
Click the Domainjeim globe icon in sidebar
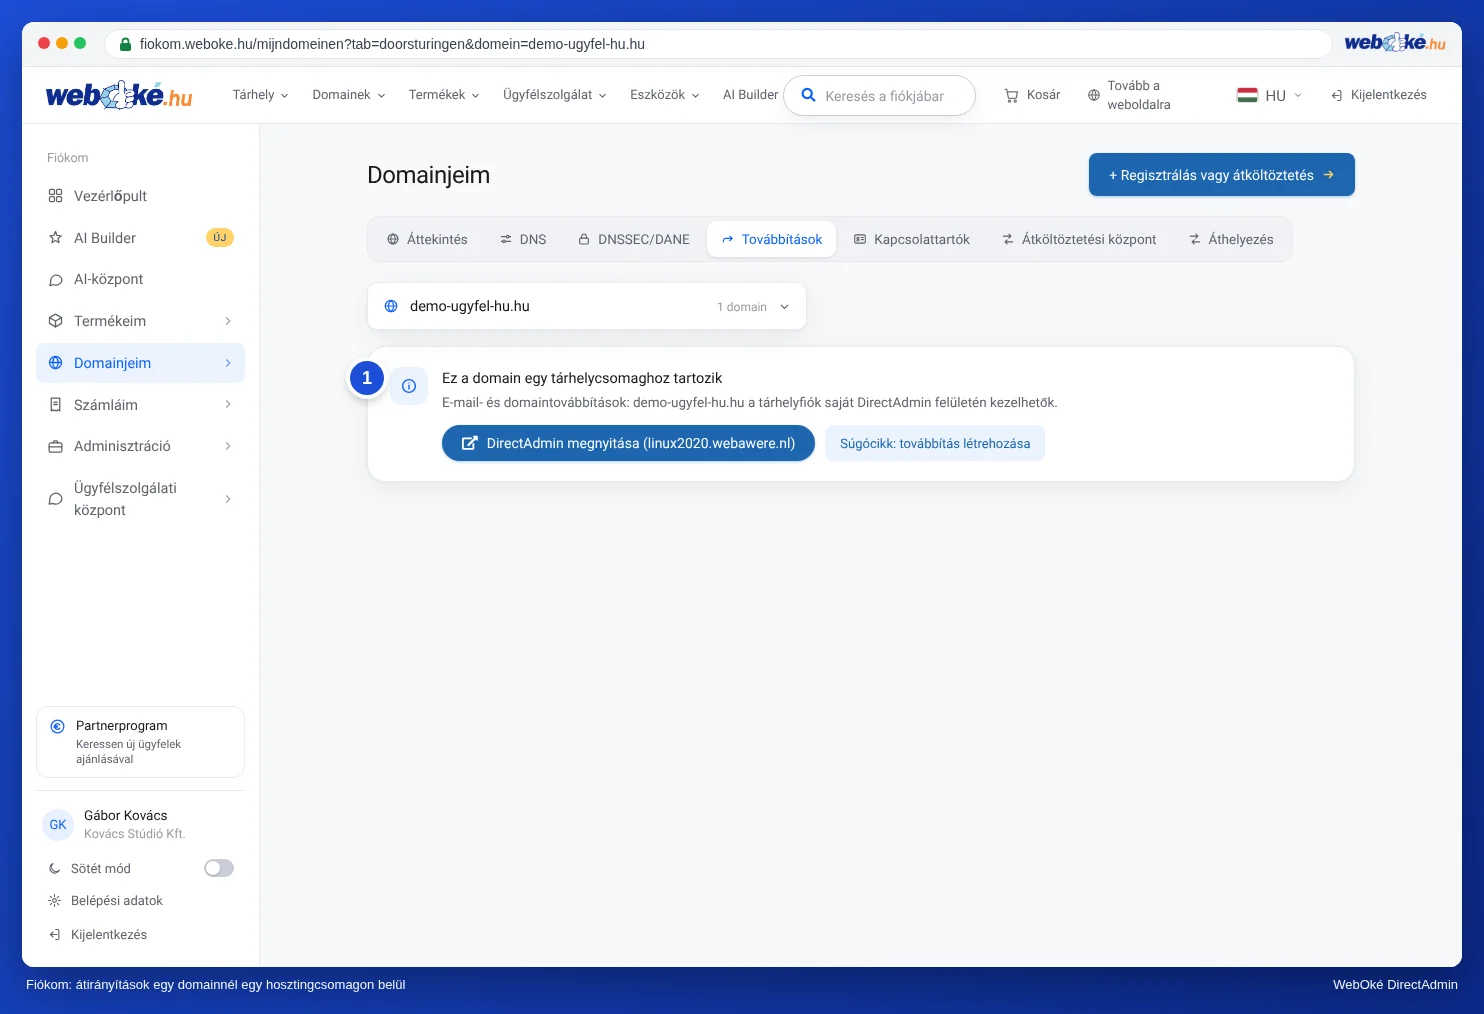56,363
